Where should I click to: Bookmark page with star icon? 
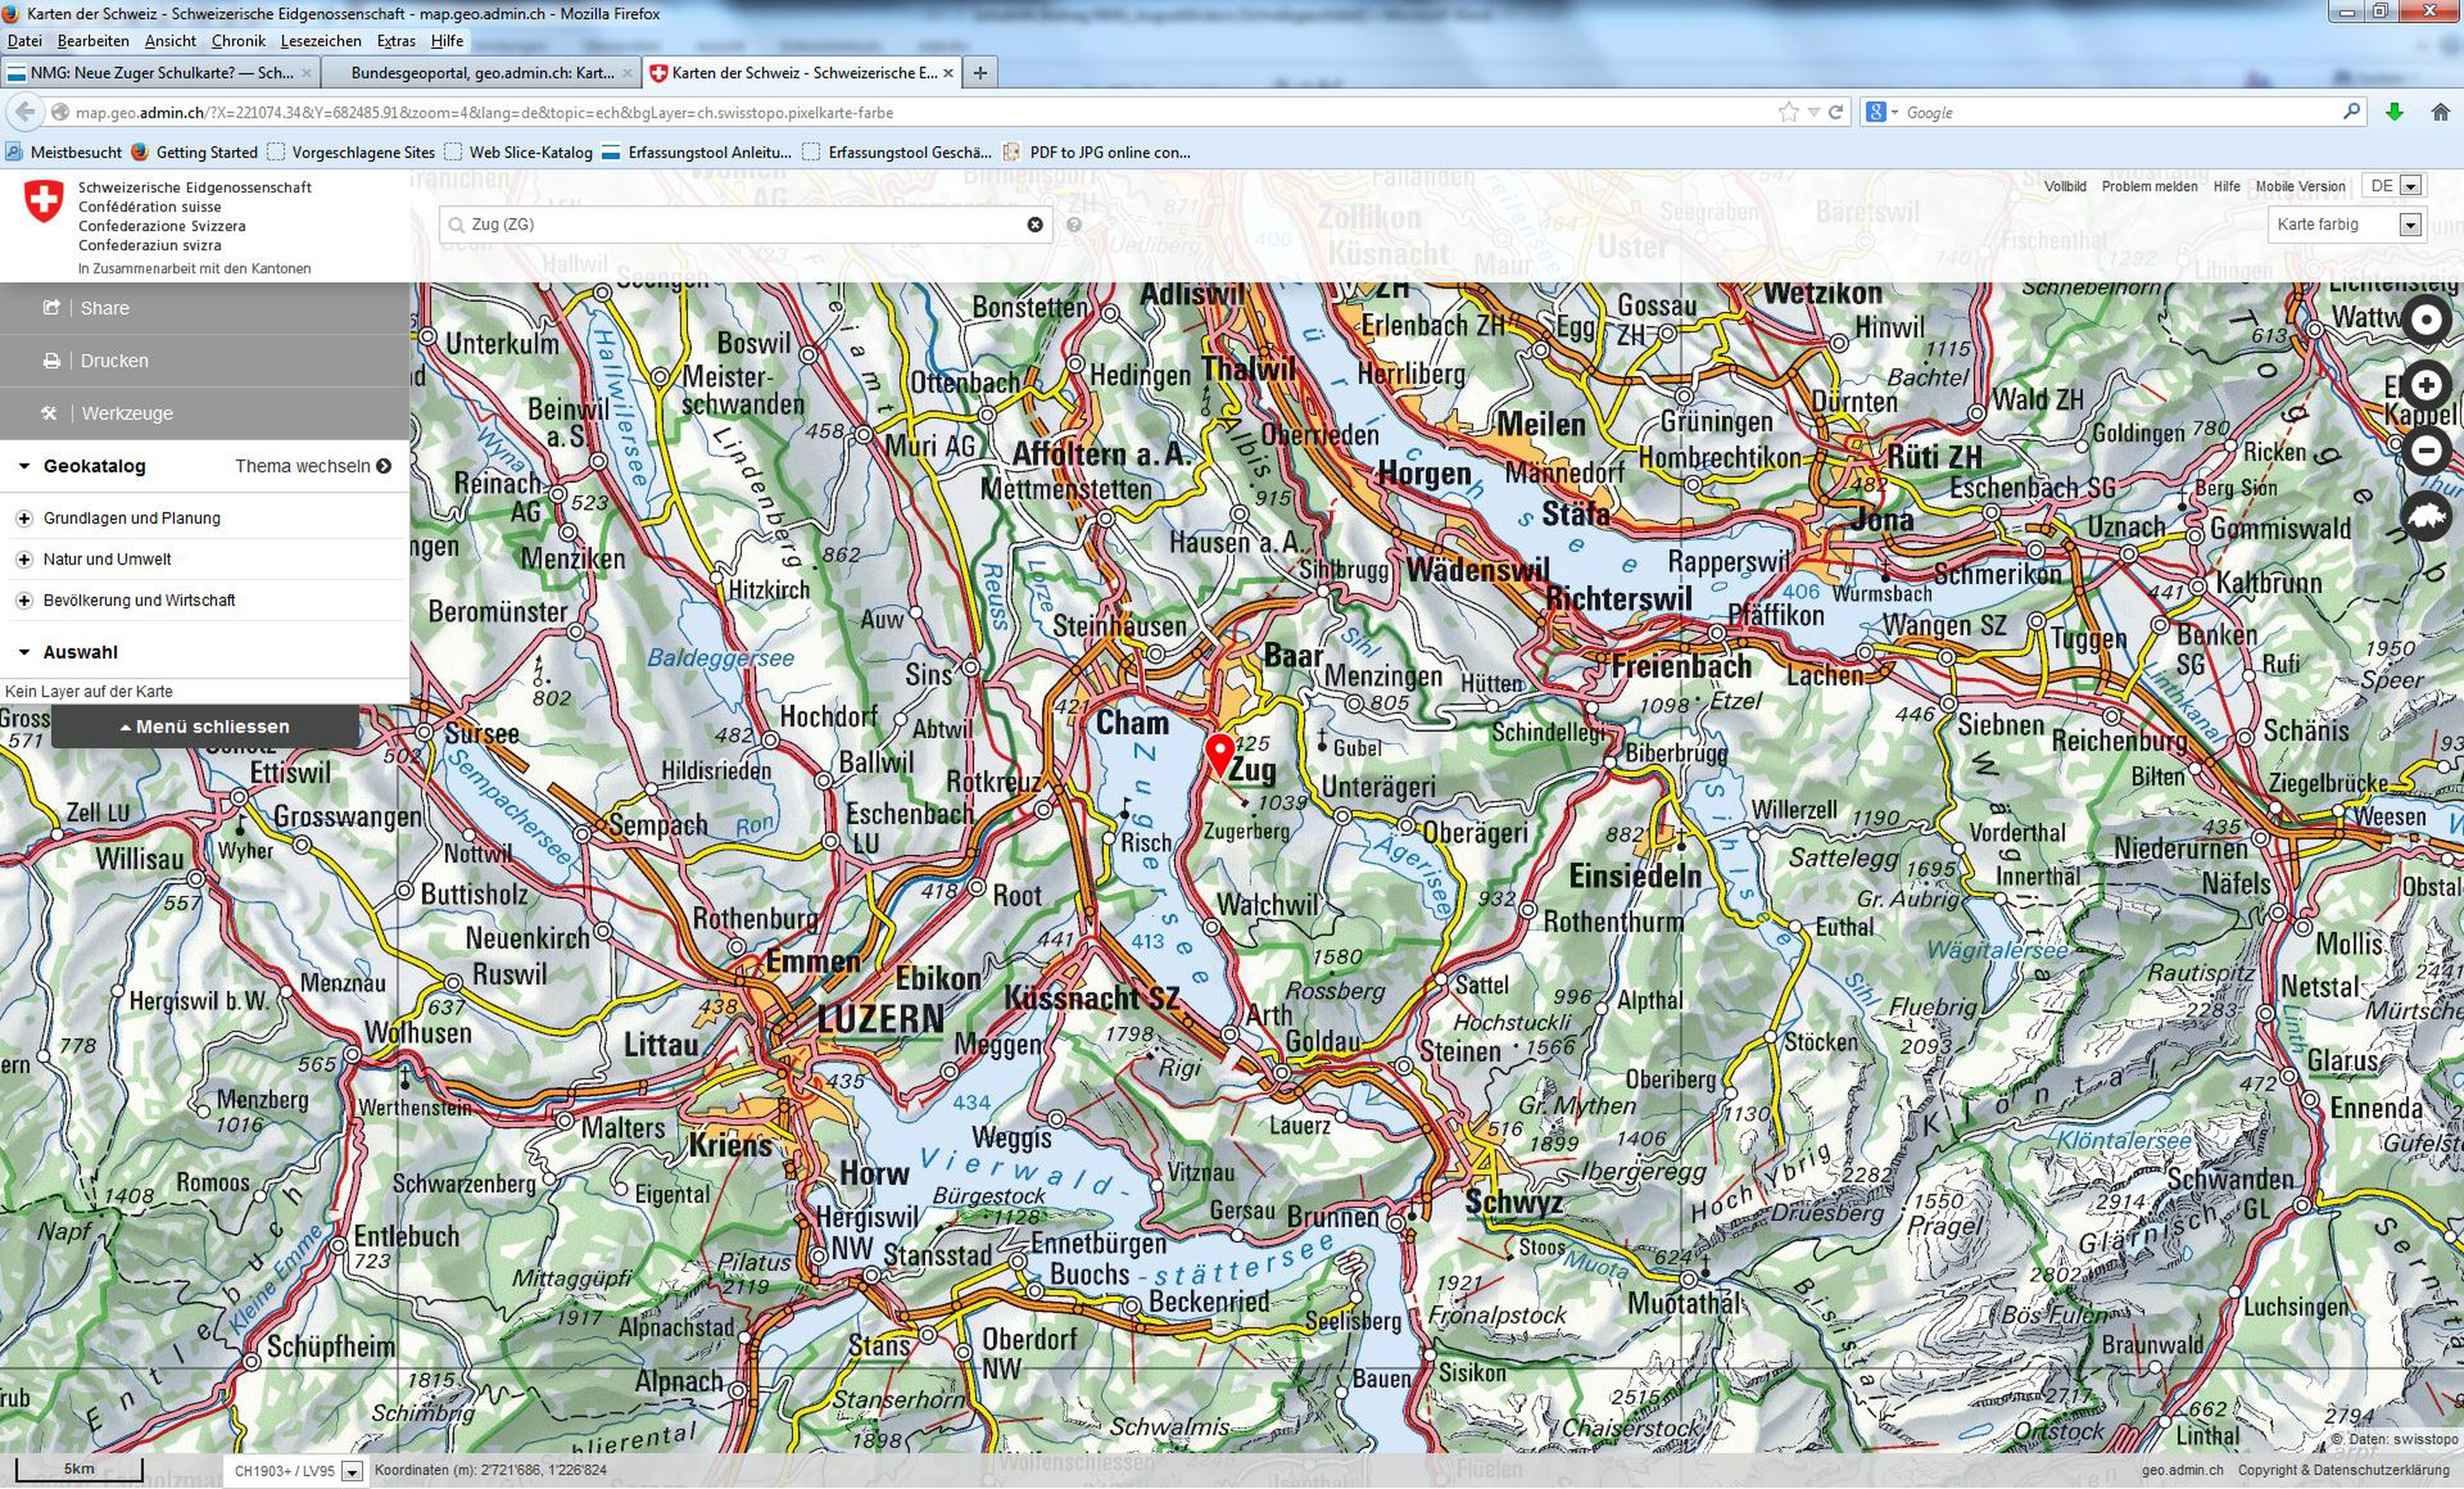point(1788,112)
